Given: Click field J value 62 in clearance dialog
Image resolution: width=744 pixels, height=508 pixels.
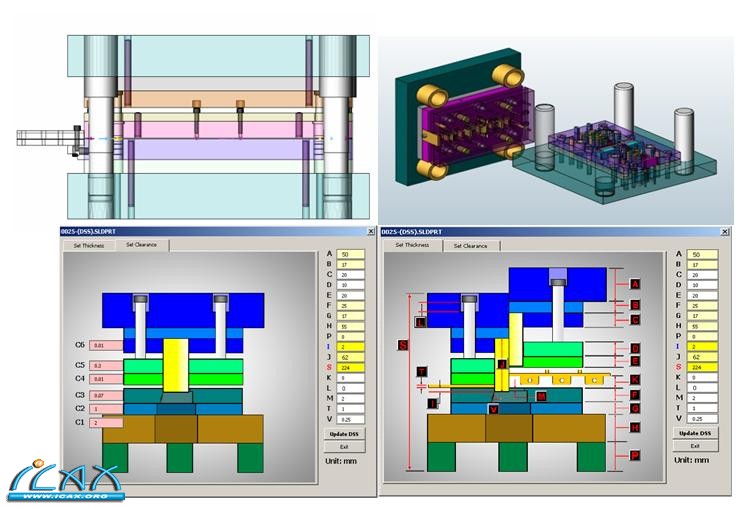Looking at the screenshot, I should [x=351, y=357].
